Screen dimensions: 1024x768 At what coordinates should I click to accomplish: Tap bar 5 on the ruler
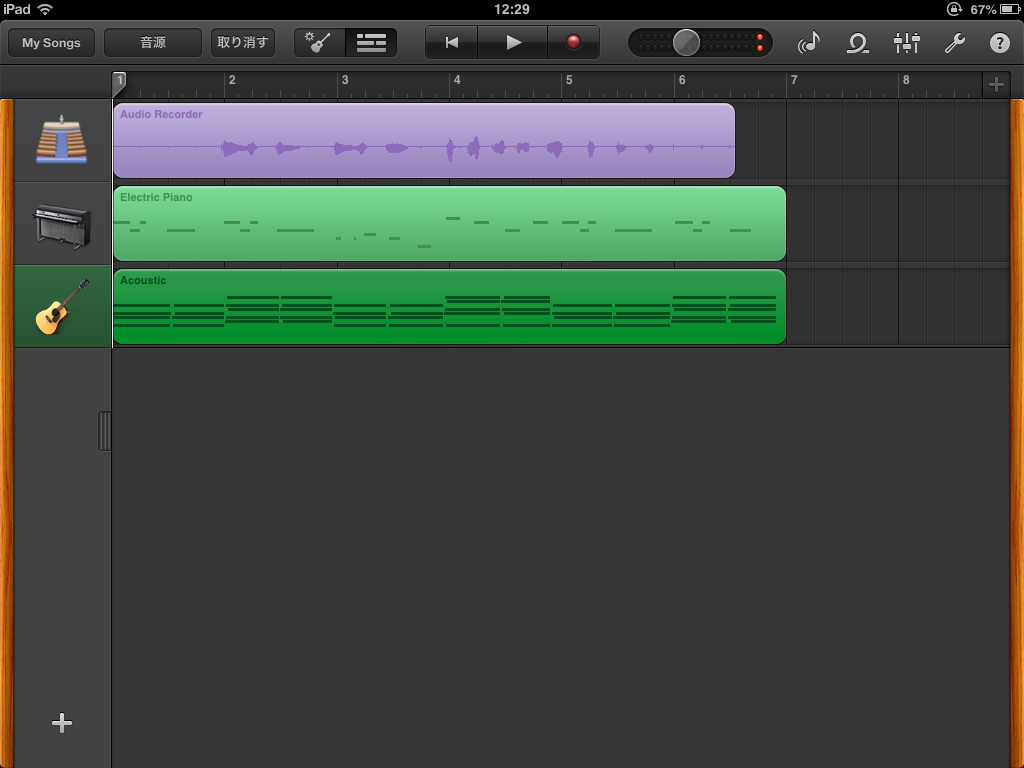pos(569,80)
